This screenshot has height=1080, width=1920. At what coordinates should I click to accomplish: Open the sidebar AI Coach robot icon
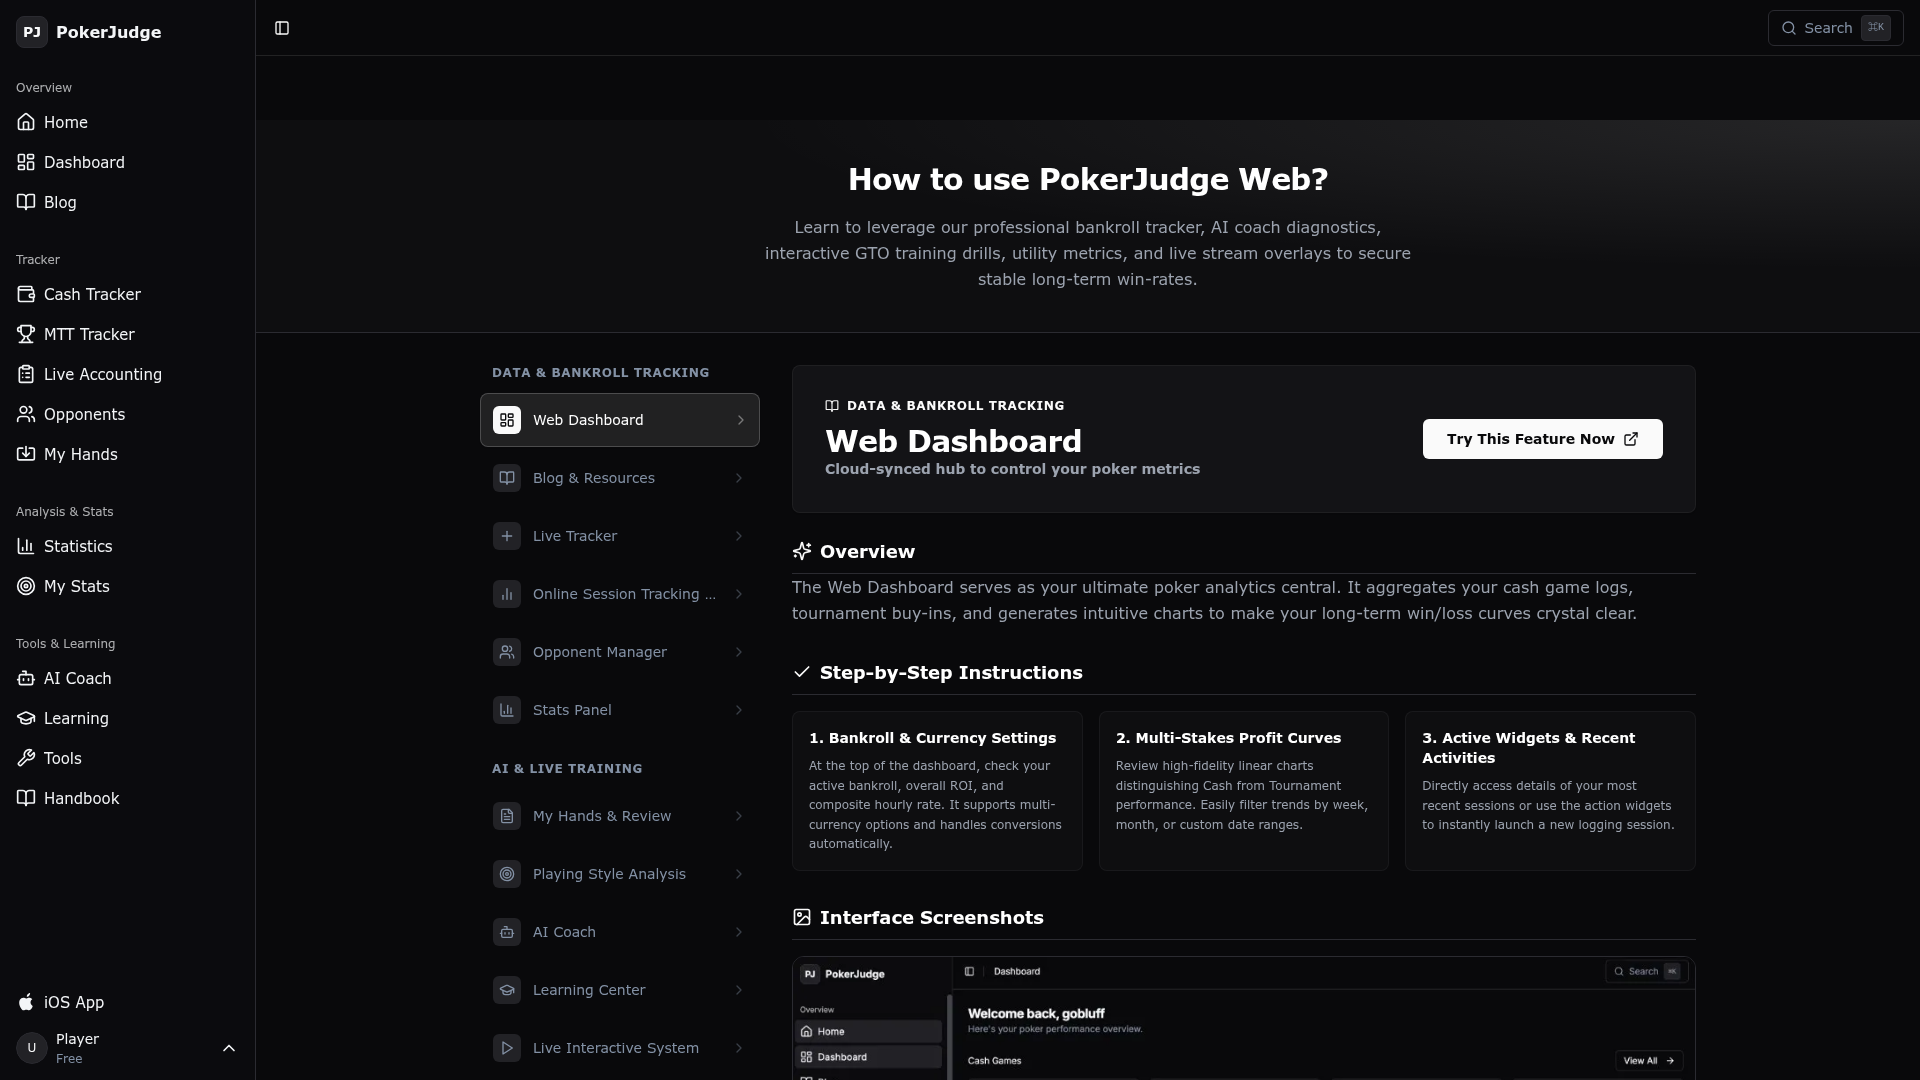tap(26, 678)
